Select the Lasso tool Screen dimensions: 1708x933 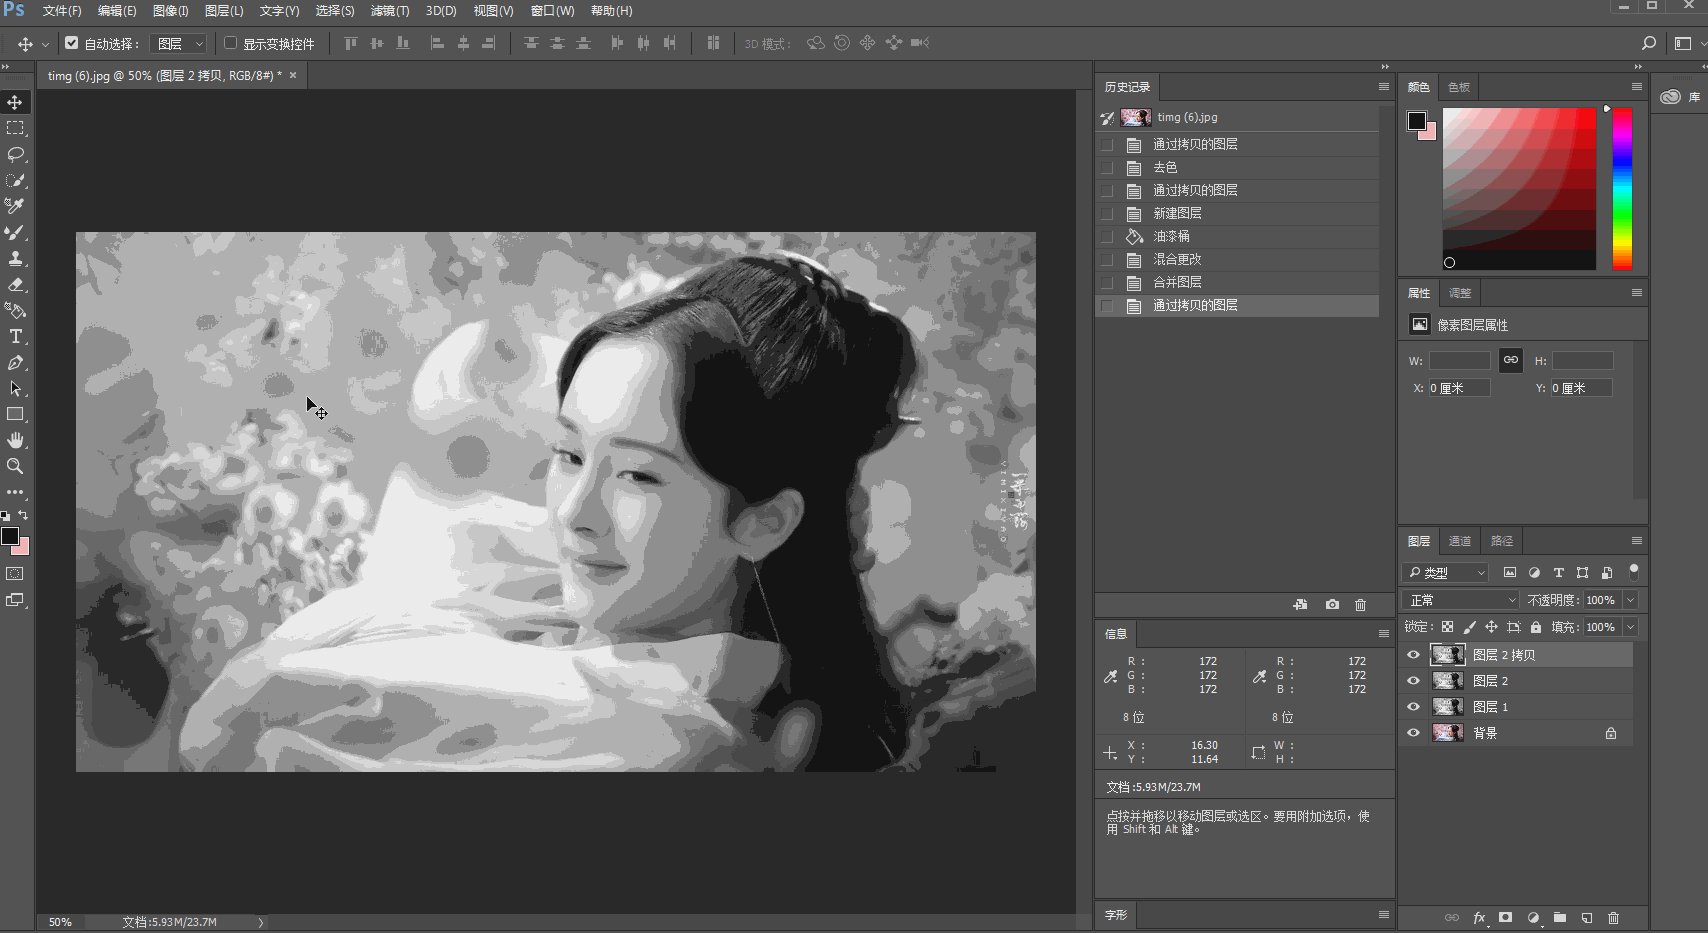(x=15, y=154)
